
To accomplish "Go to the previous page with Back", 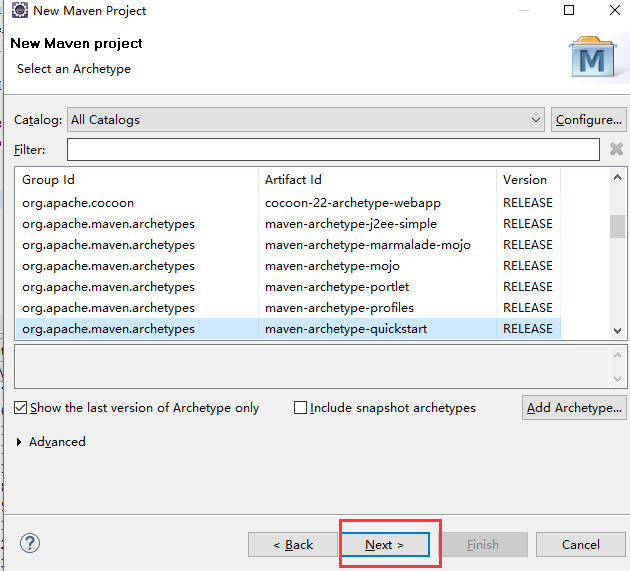I will coord(293,544).
